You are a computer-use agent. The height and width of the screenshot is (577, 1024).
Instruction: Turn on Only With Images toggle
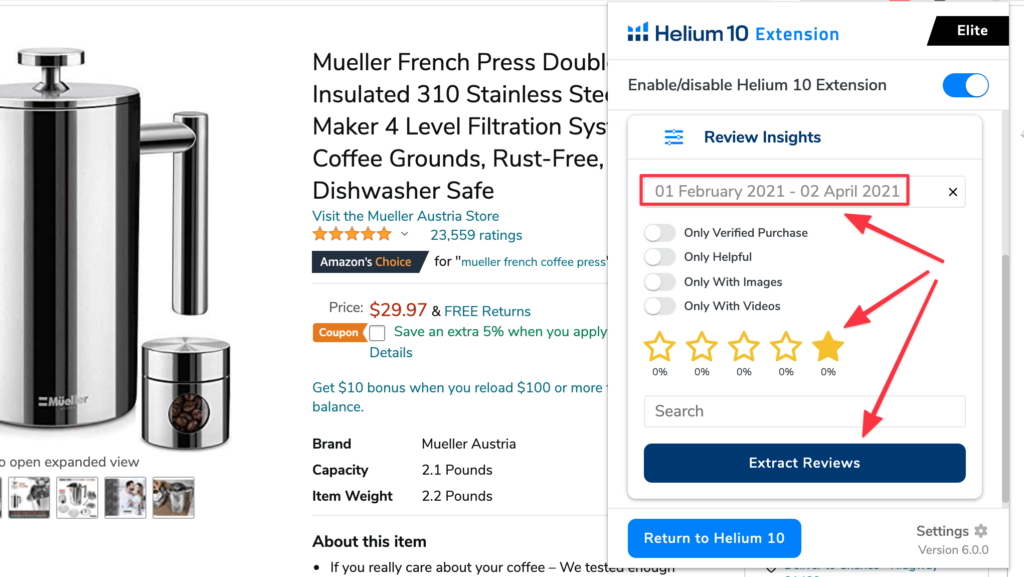tap(660, 282)
